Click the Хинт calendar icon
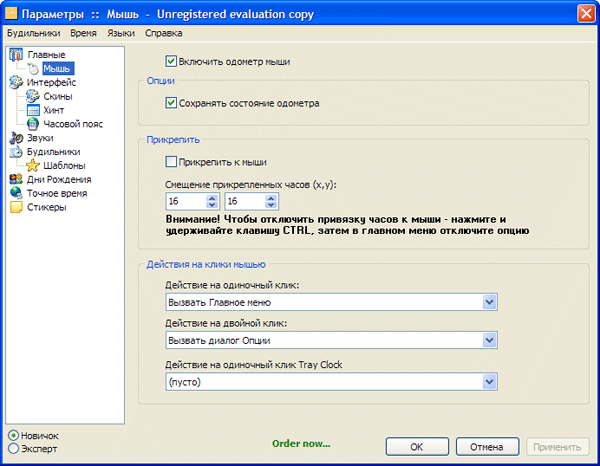This screenshot has height=466, width=600. coord(33,110)
